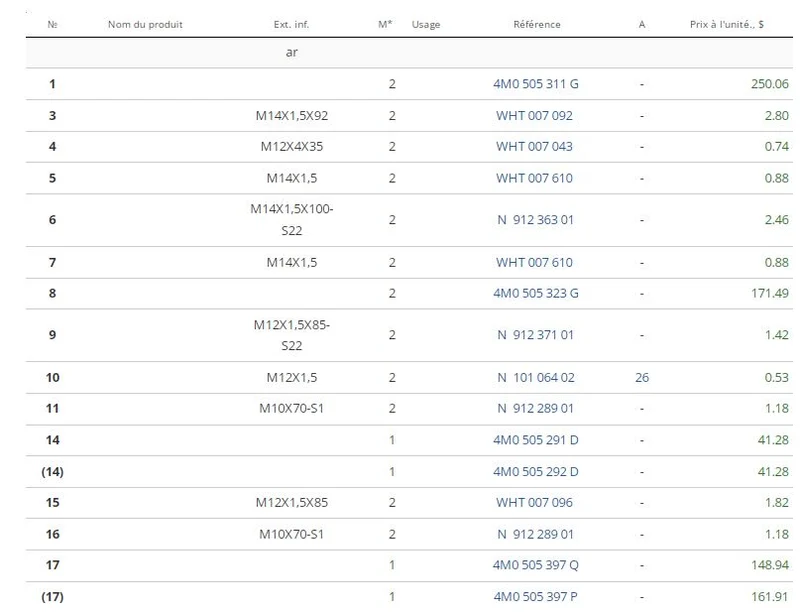Open part reference 4M0 505 397 Q
This screenshot has width=800, height=612.
tap(535, 565)
